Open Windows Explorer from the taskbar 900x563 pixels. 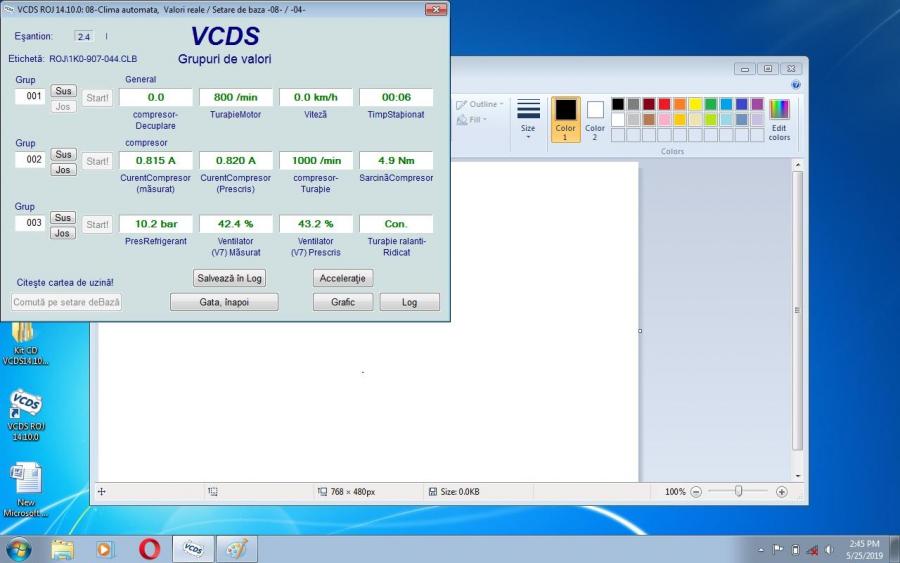pos(62,549)
